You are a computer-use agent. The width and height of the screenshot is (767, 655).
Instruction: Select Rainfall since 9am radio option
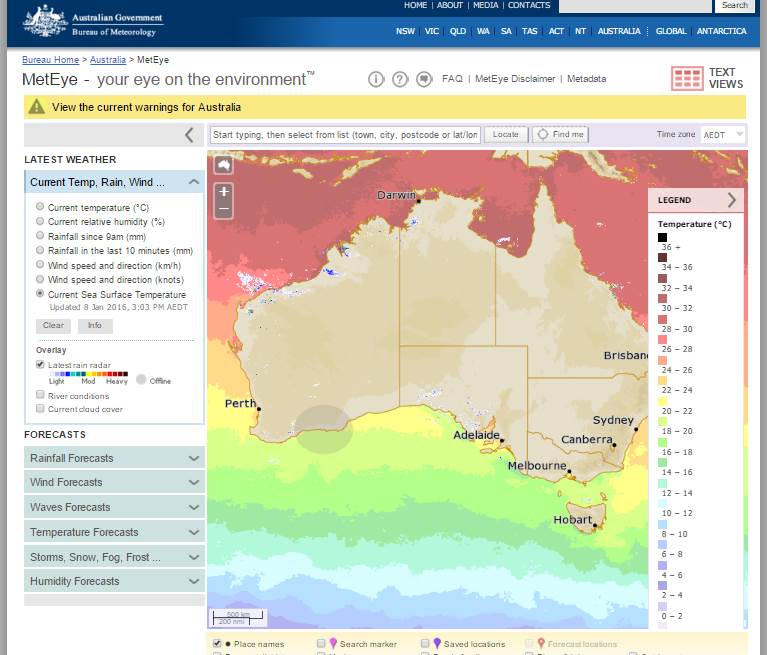[40, 236]
